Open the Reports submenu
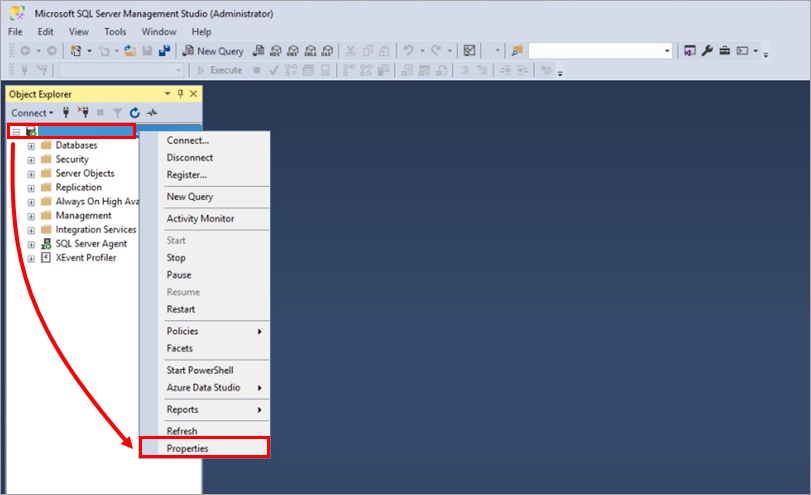Screen dimensions: 811x495 tap(205, 409)
